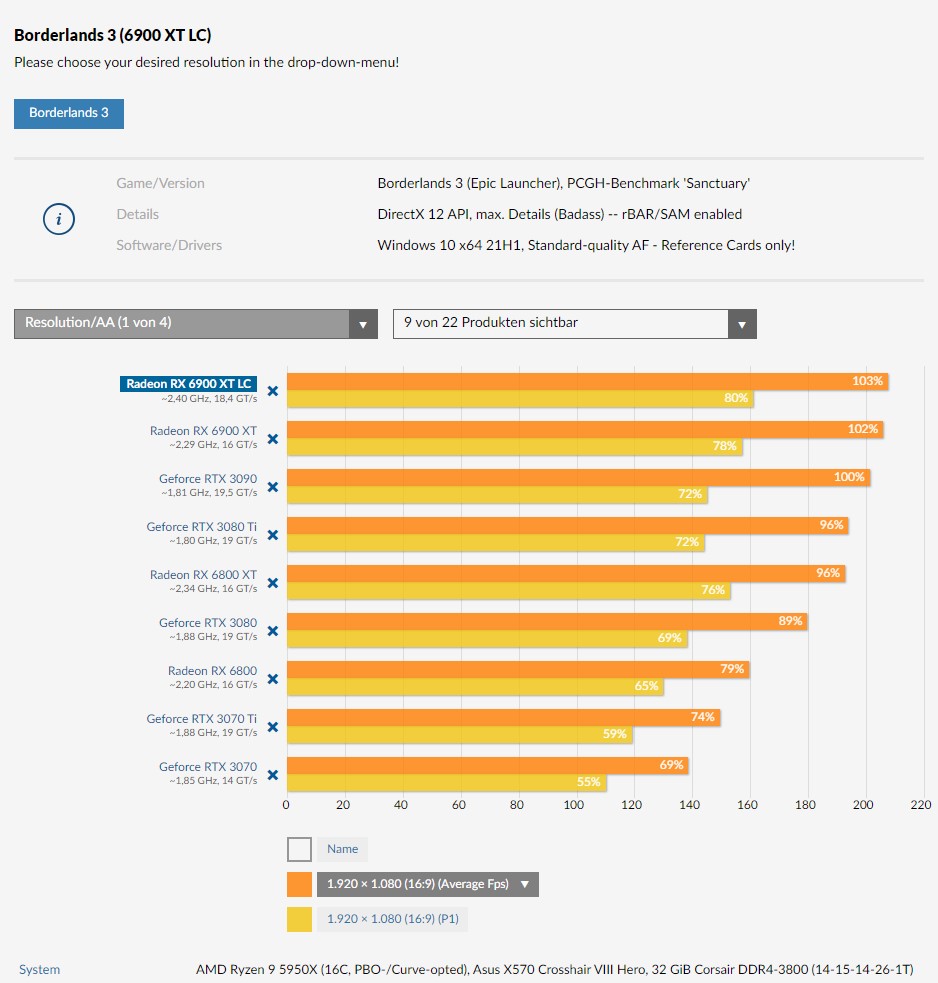The image size is (938, 983).
Task: Click the 1.920 × 1.080 (P1) legend label
Action: [393, 918]
